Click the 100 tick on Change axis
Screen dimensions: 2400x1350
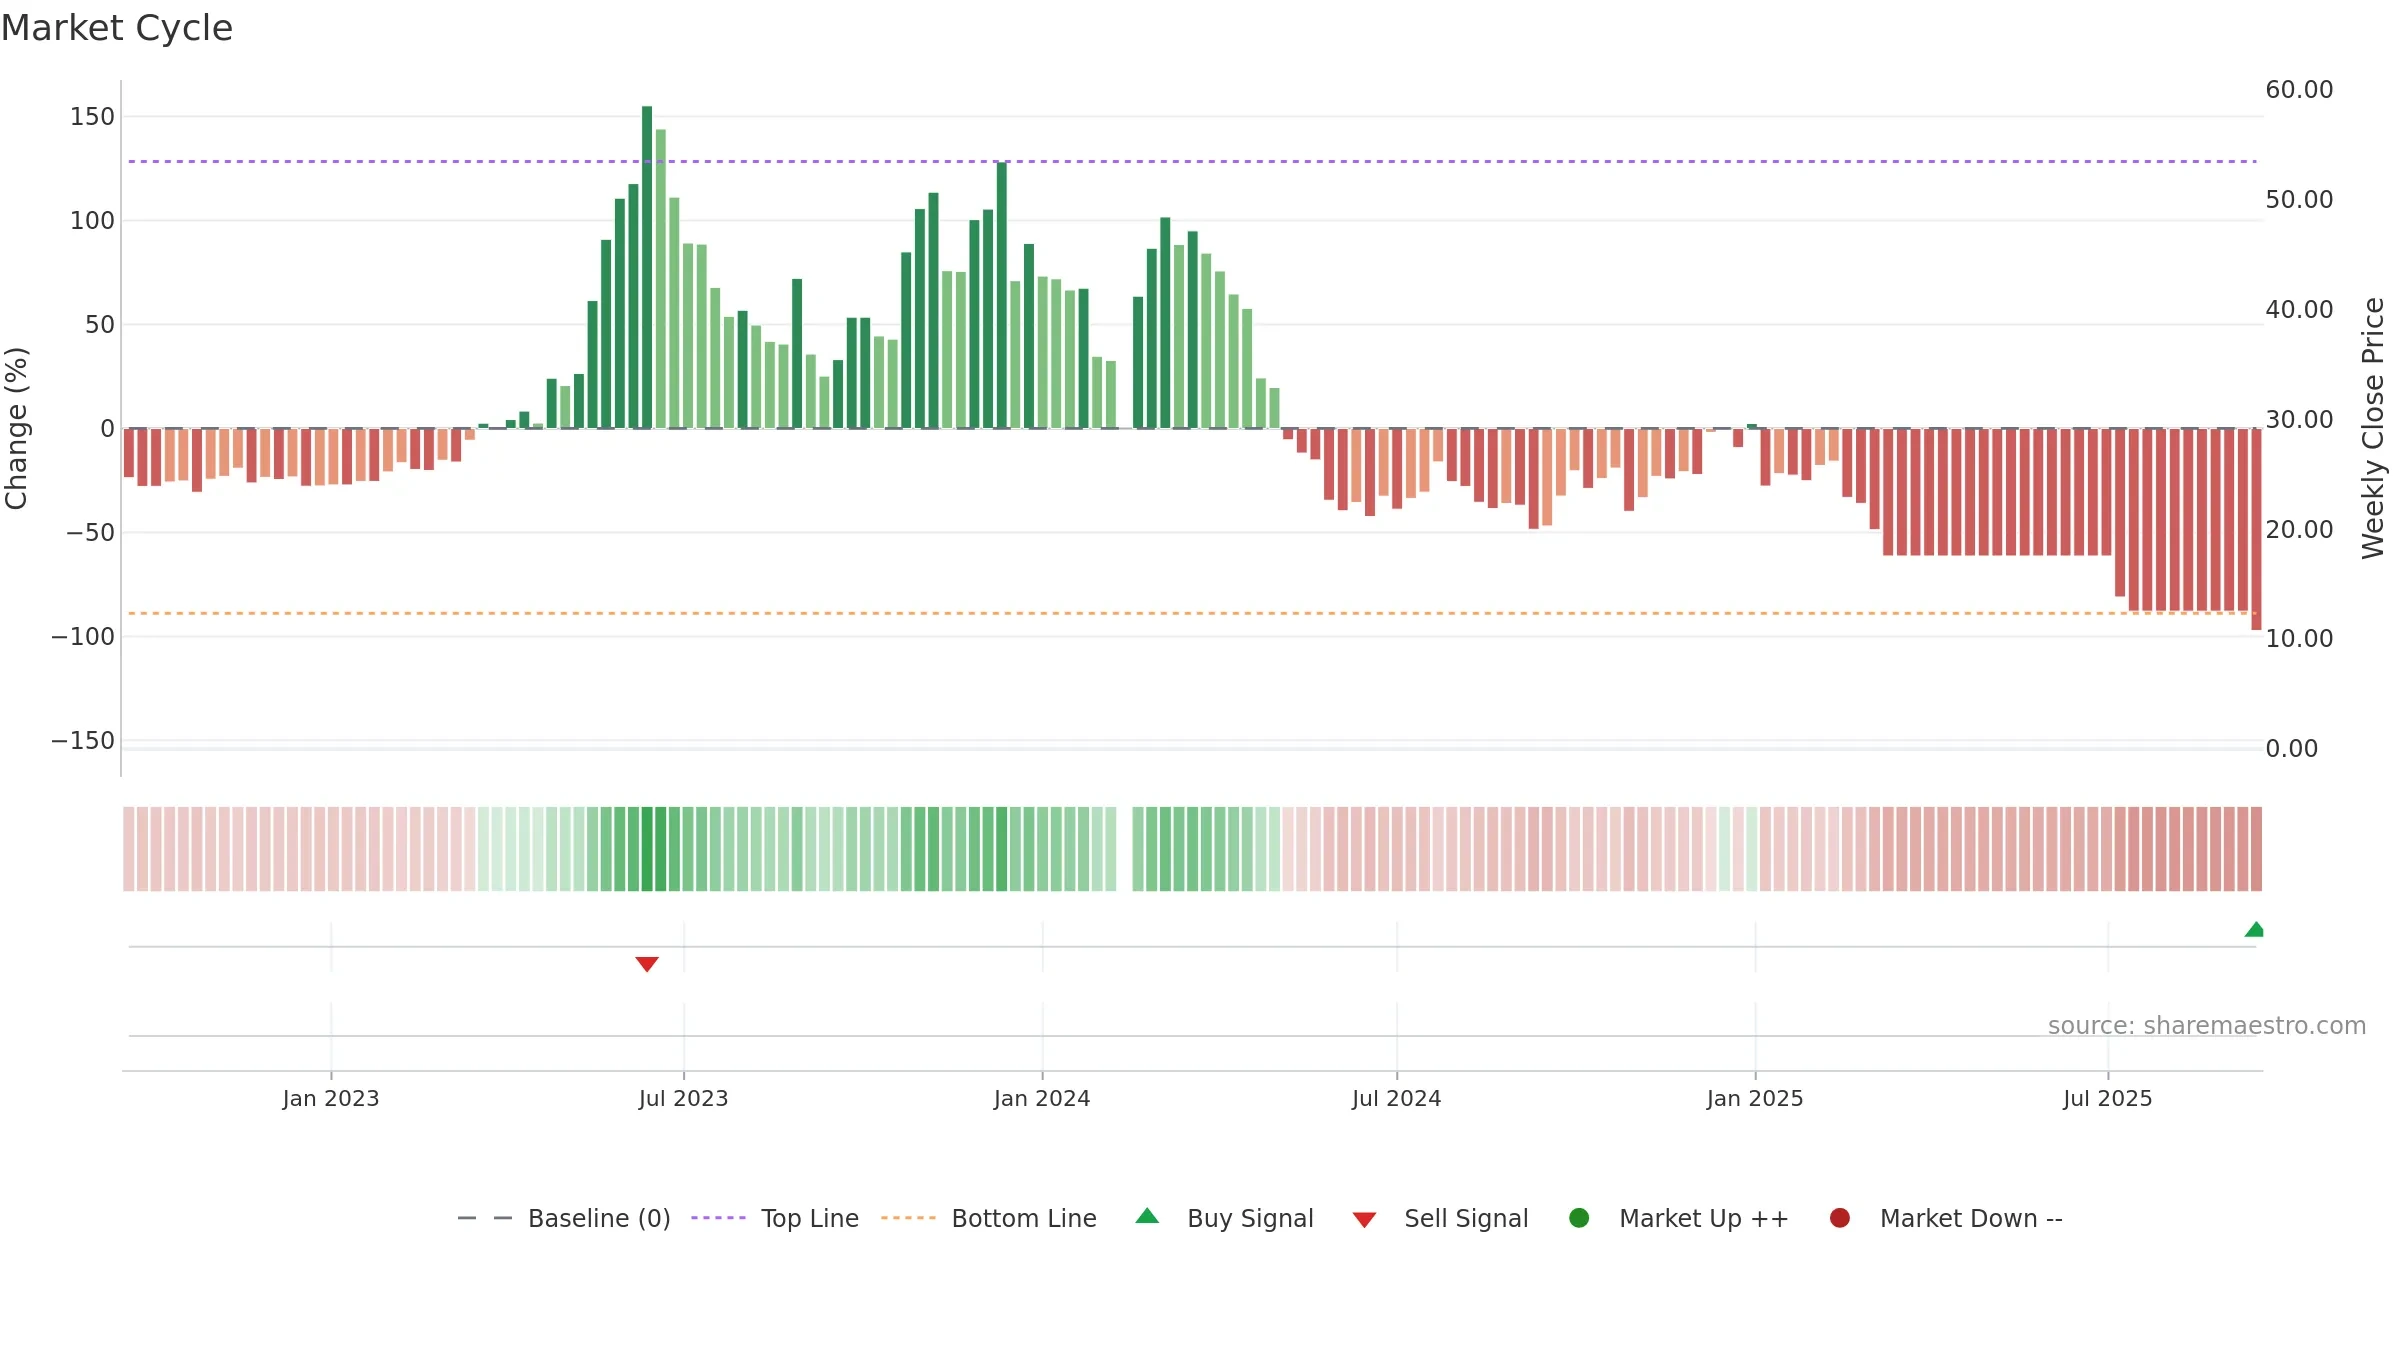(92, 221)
